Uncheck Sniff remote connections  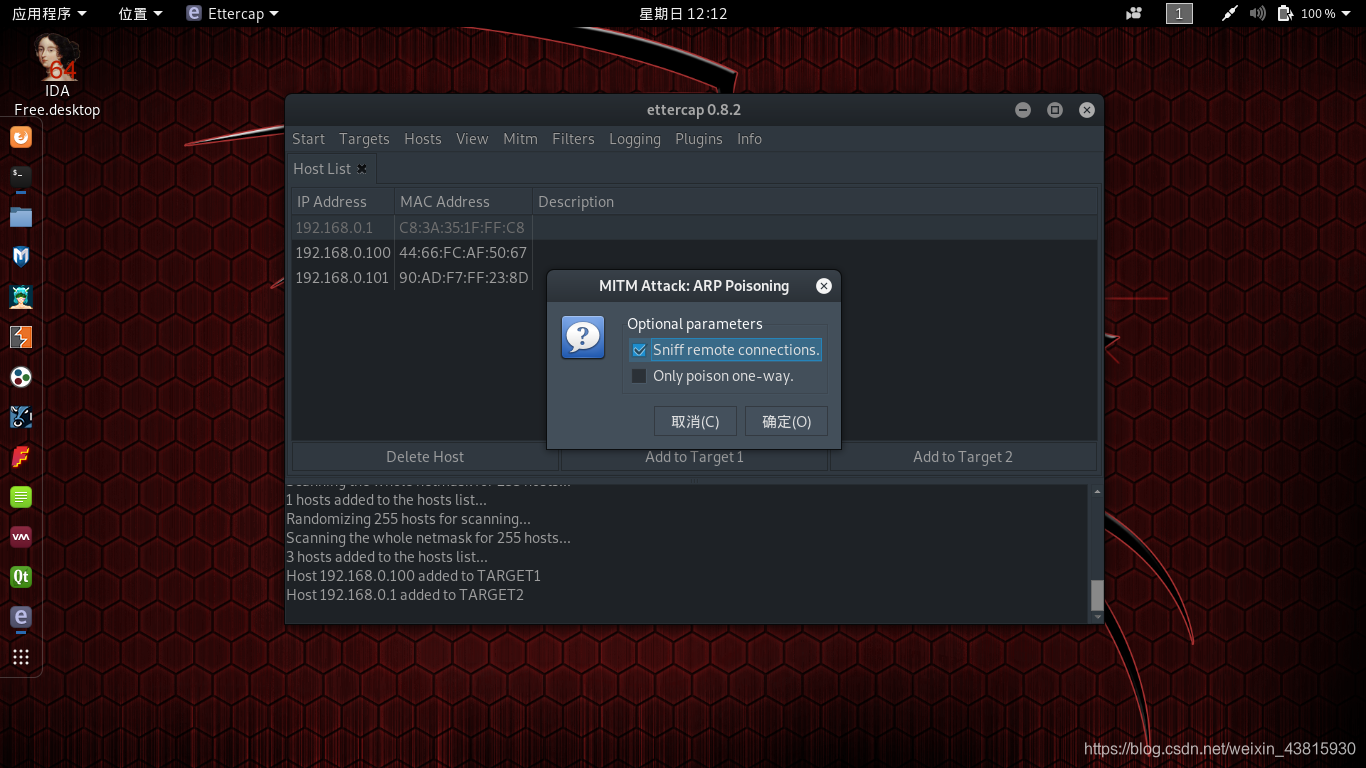coord(639,350)
